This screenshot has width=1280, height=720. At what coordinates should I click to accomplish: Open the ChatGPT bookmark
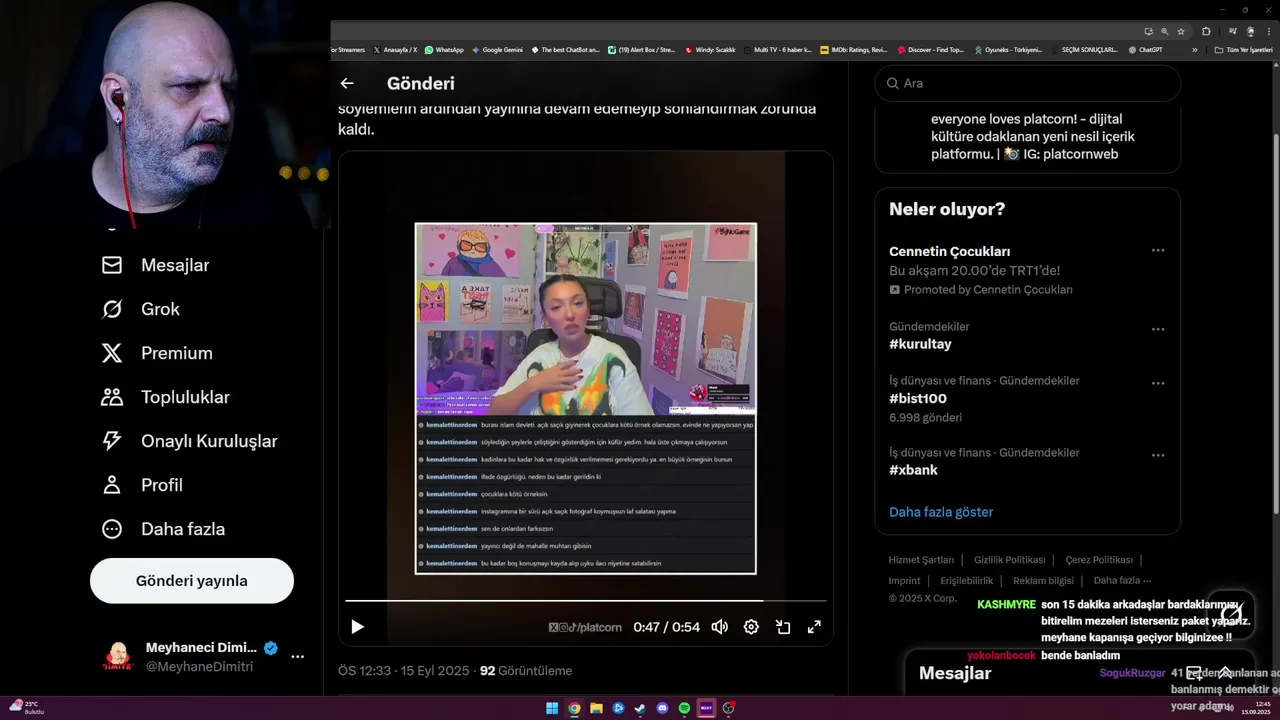coord(1145,49)
